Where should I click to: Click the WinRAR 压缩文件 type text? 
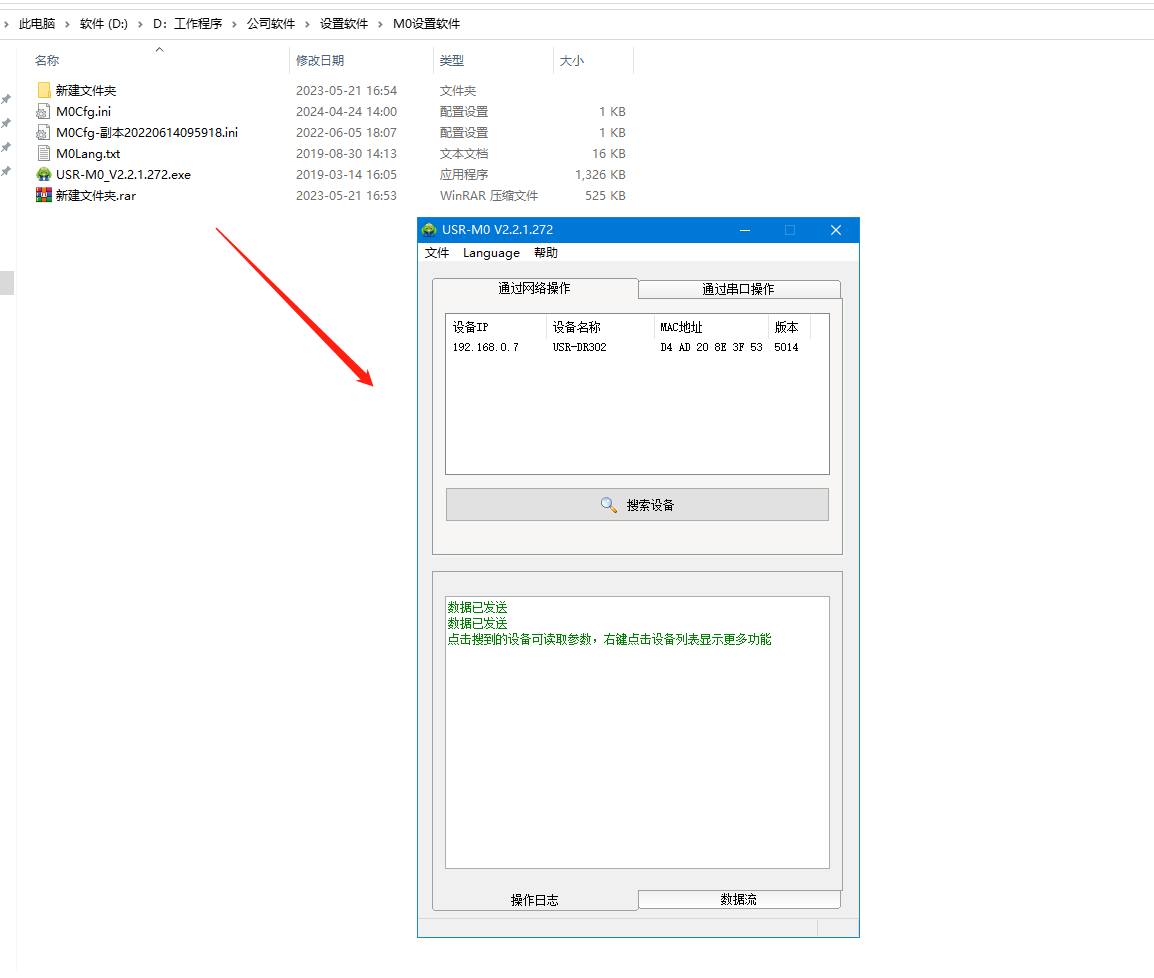489,195
